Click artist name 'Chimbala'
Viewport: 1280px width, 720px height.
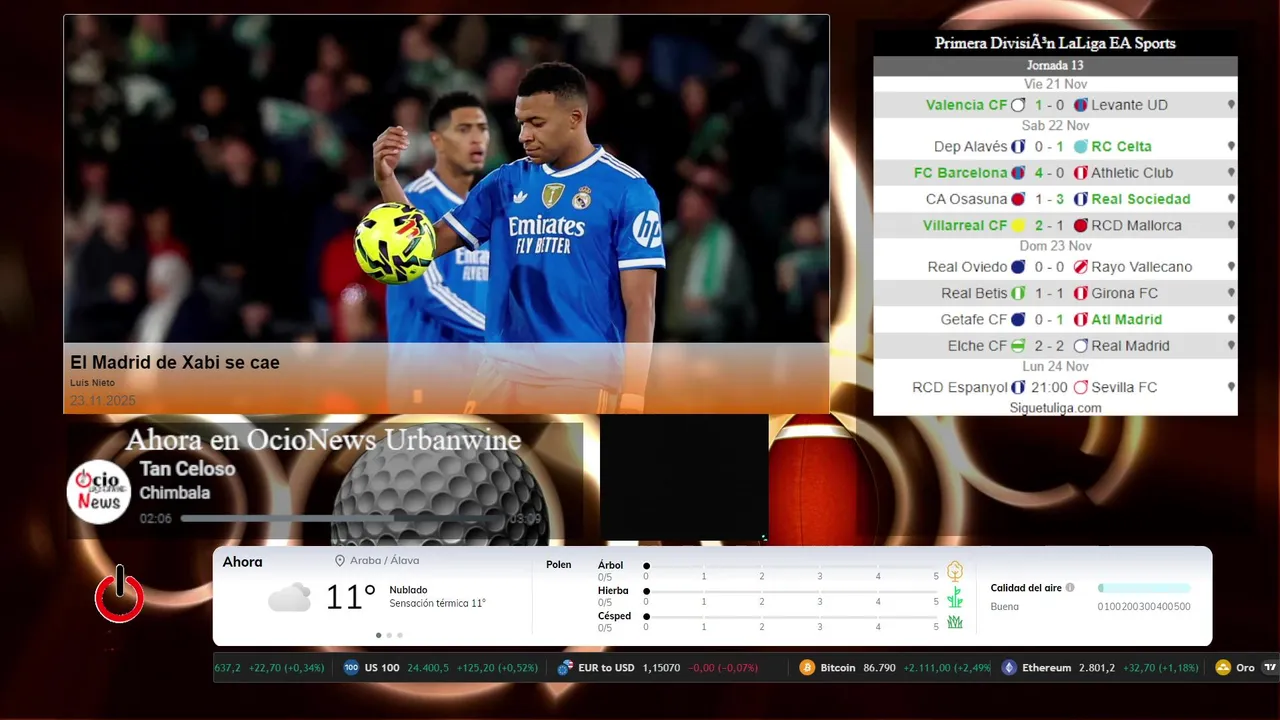pos(175,493)
